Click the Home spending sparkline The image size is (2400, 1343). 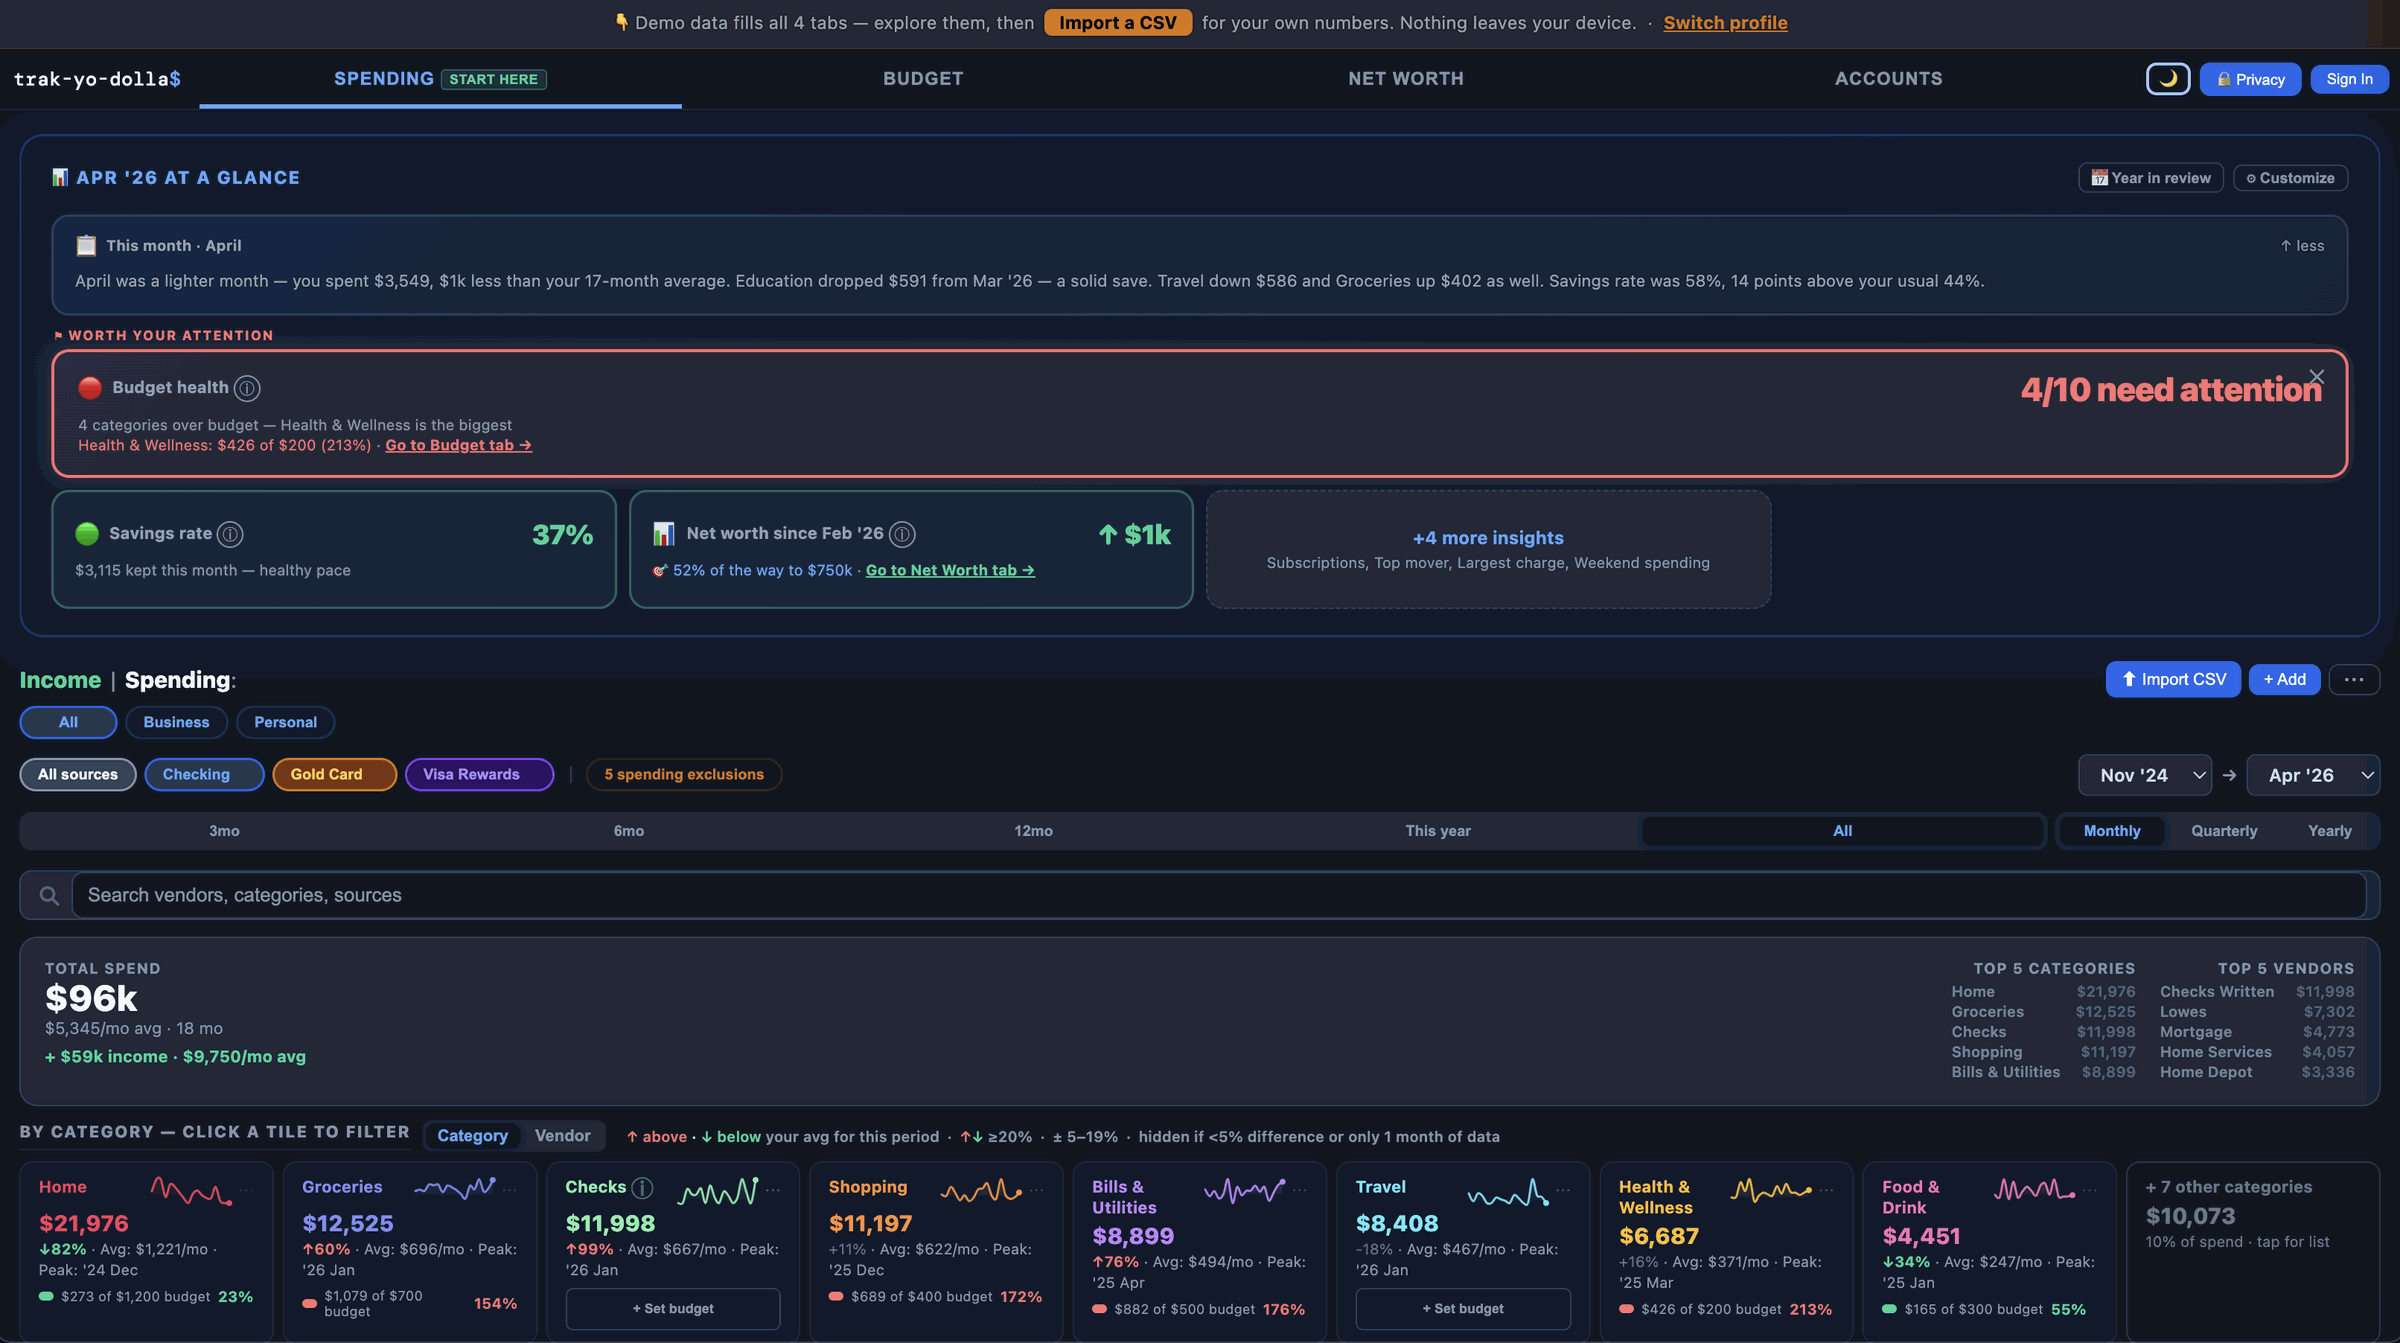click(x=191, y=1190)
